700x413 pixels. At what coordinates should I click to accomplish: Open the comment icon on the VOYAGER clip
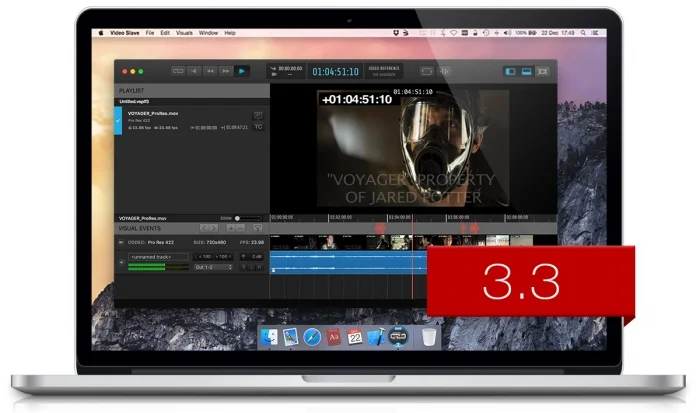(x=258, y=115)
